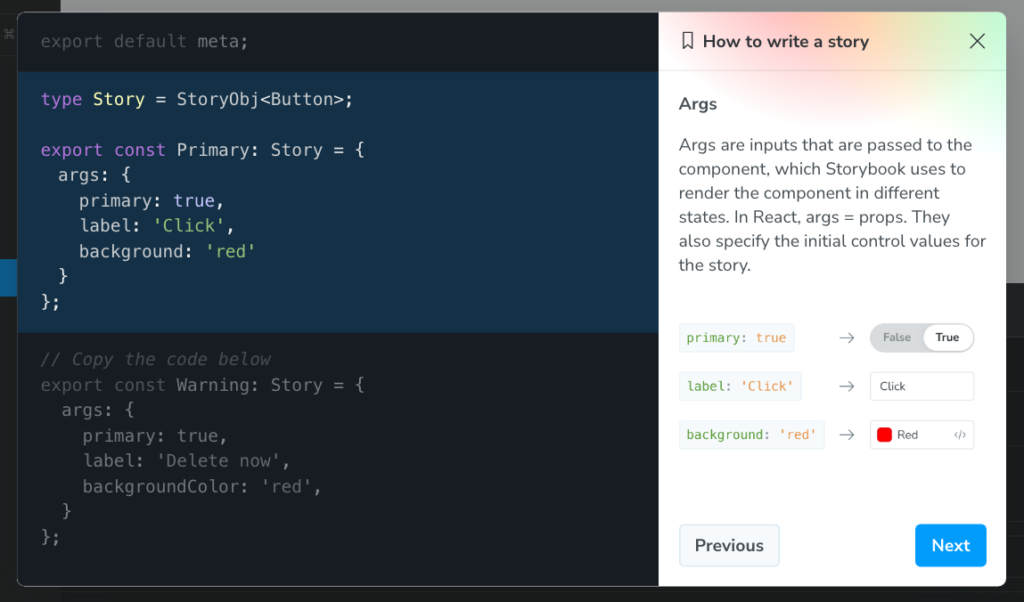This screenshot has height=602, width=1024.
Task: Click the background: 'red' code chip
Action: pyautogui.click(x=751, y=435)
